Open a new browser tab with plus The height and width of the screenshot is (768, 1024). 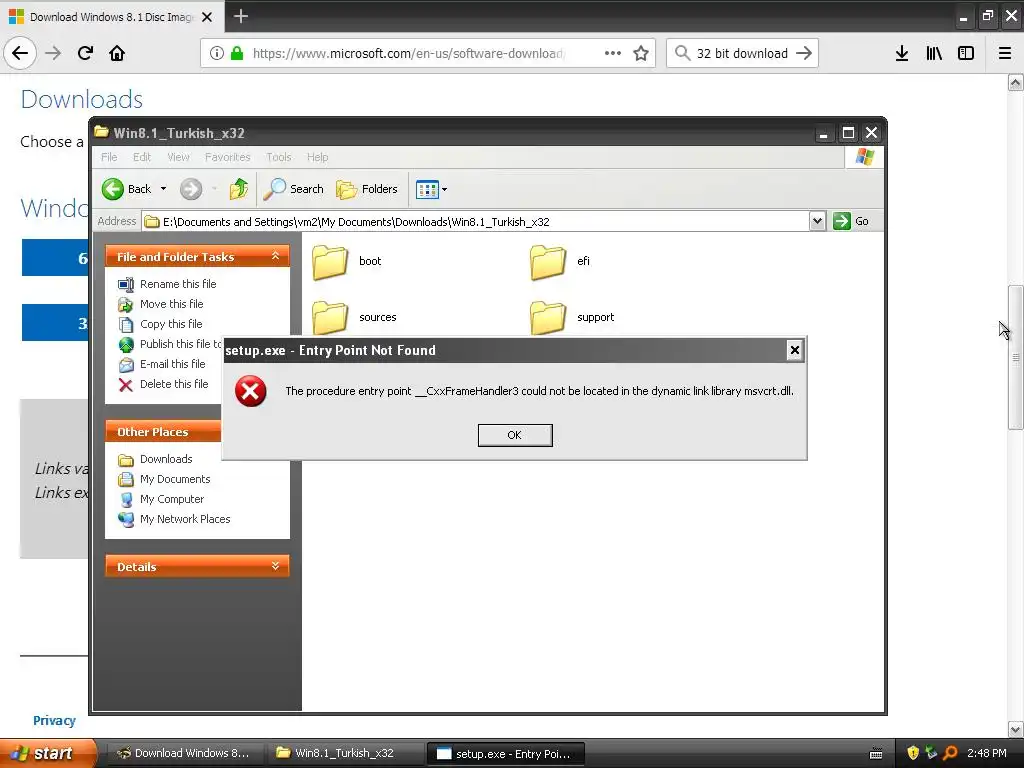coord(240,16)
